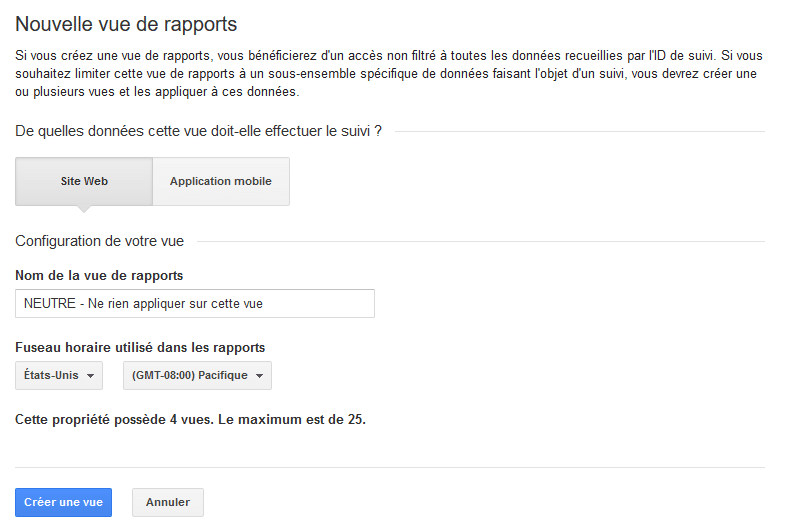Click the text stating the property has 4 views

[190, 419]
